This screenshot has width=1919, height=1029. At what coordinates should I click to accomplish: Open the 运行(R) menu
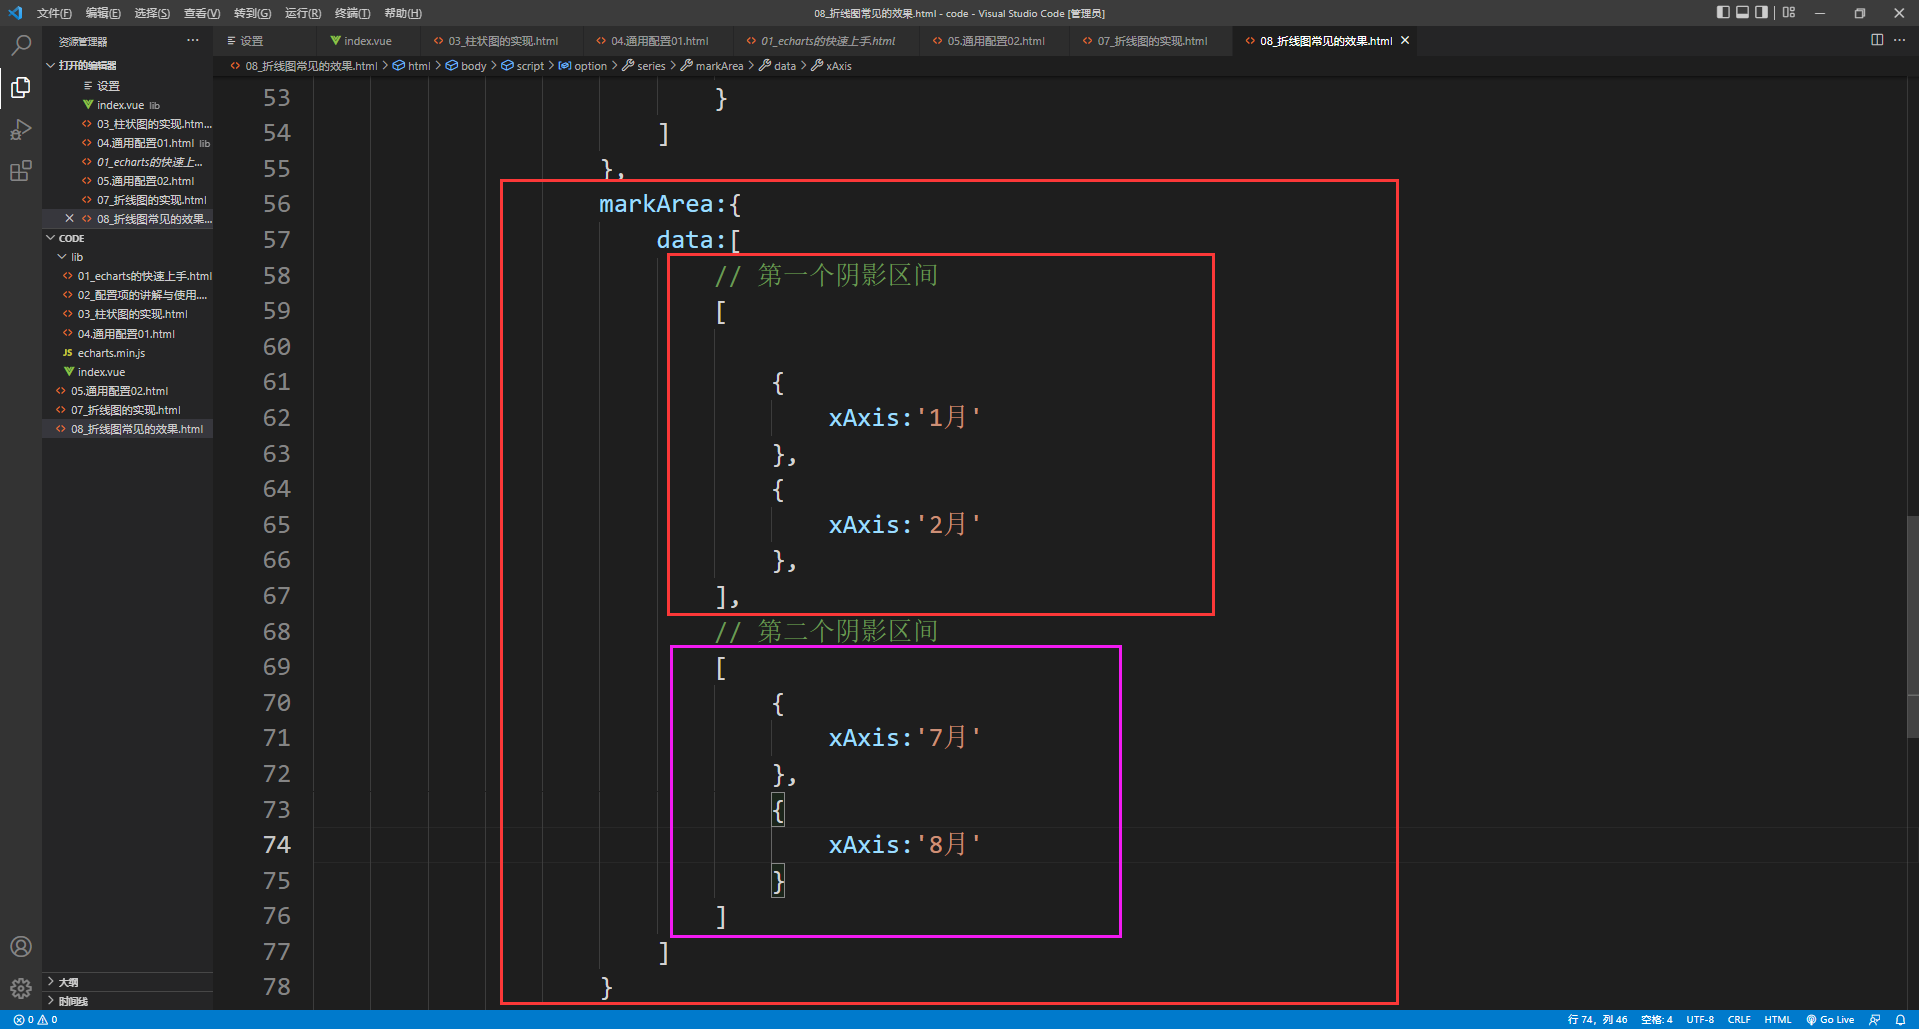tap(303, 13)
